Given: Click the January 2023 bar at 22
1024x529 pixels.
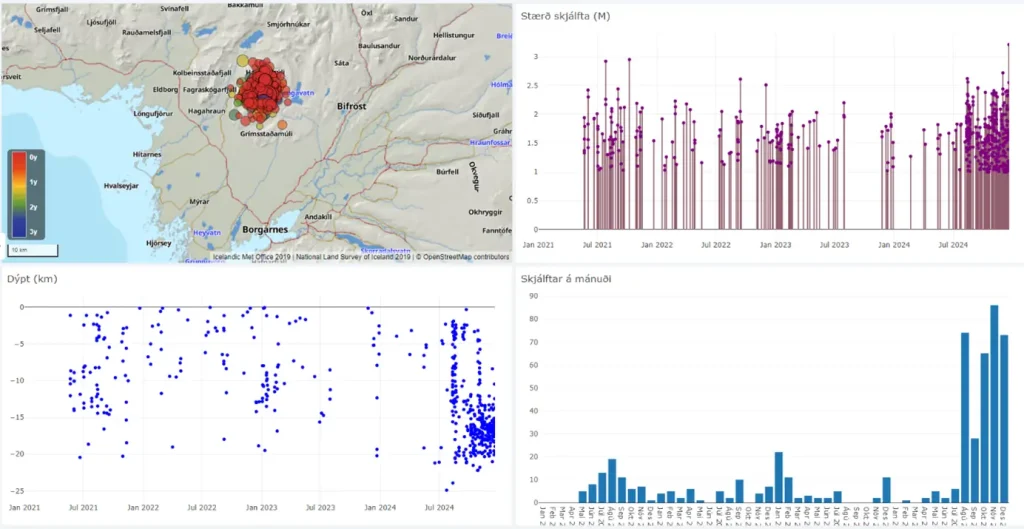Looking at the screenshot, I should (778, 478).
